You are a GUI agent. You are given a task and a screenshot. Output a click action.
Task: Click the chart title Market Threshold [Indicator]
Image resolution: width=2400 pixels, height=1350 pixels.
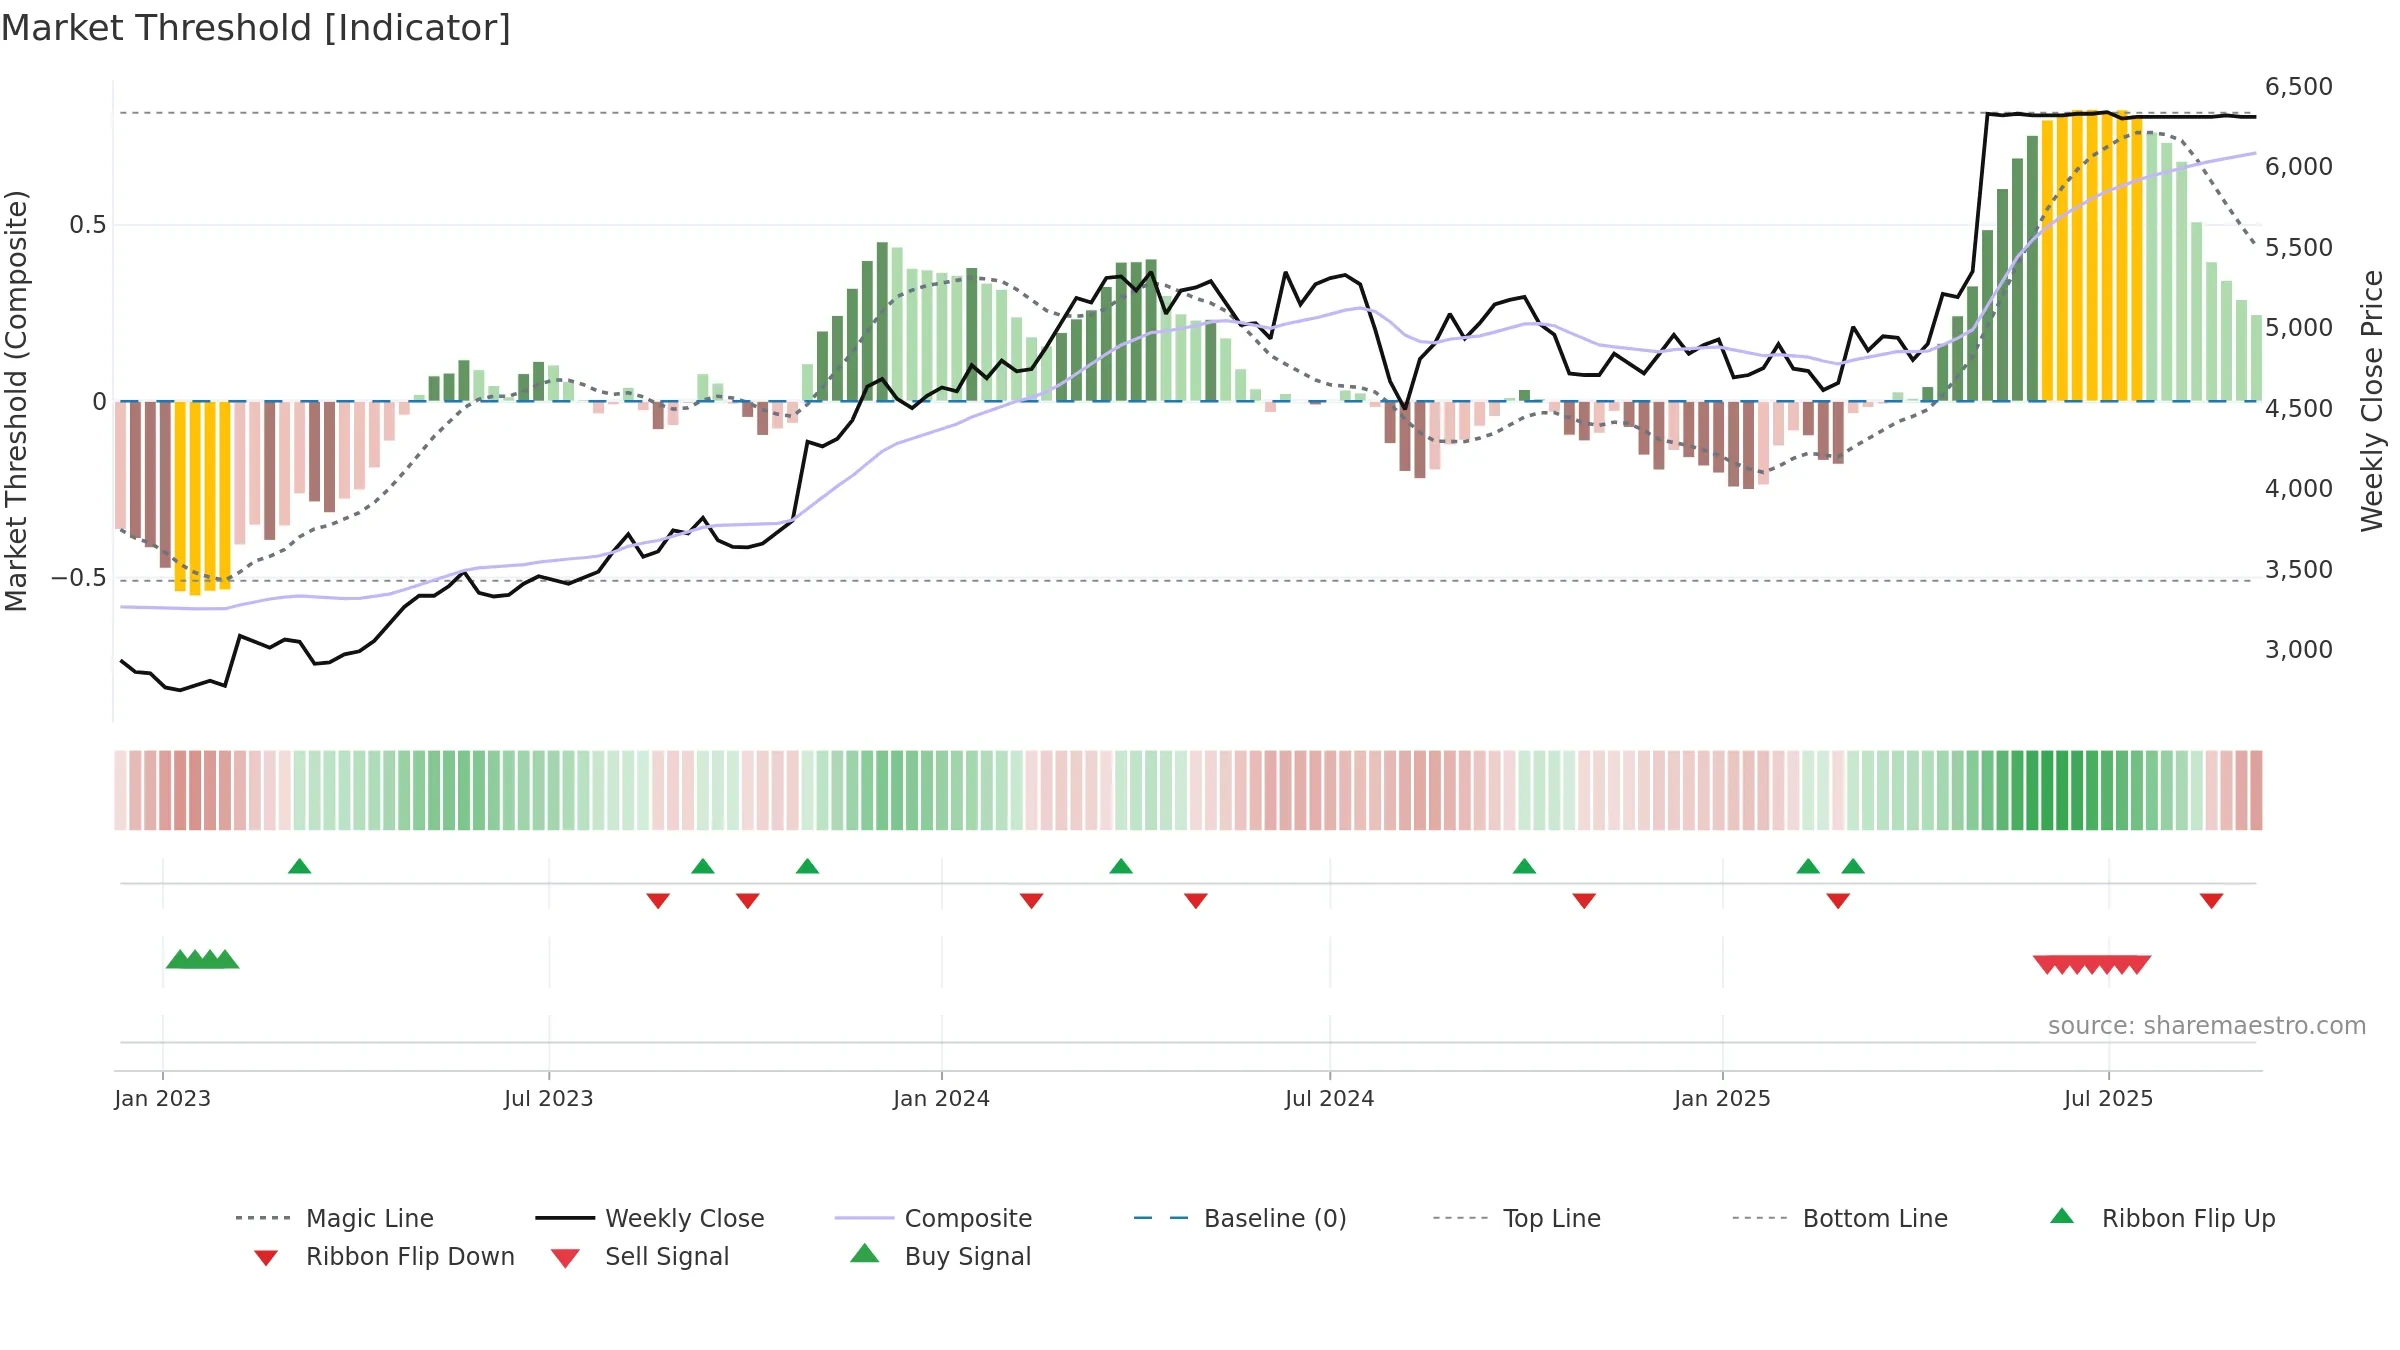(x=256, y=28)
